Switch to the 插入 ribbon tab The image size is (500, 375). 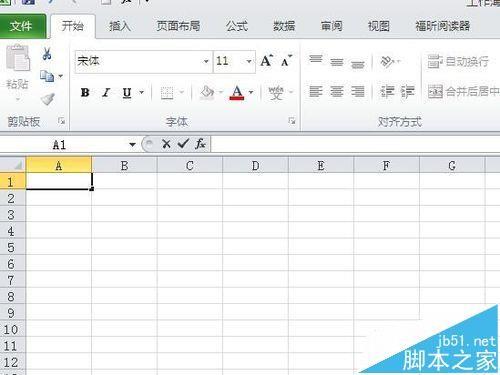pos(120,26)
